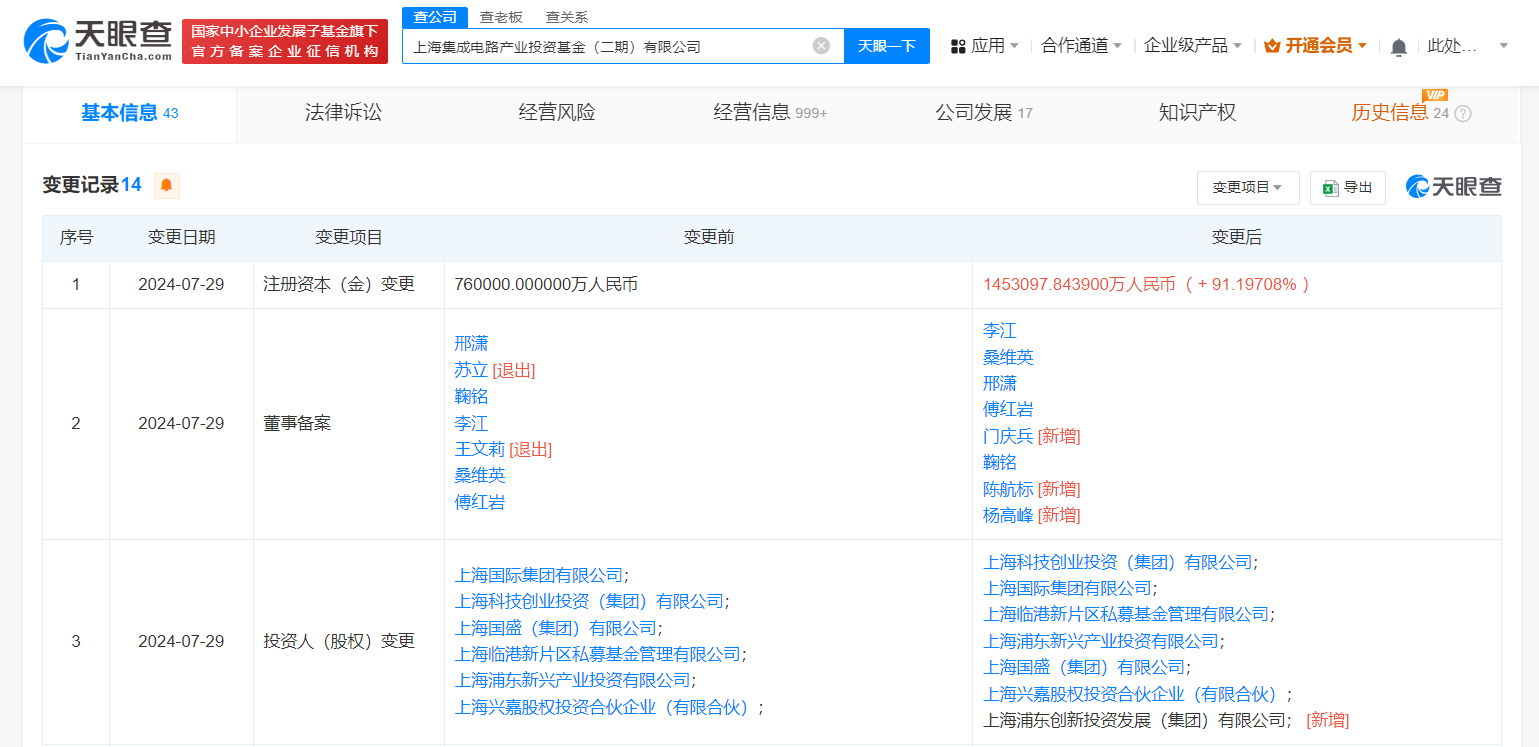Open 上海国际集团有限公司 company link
Screen dimensions: 1539x747
click(x=538, y=575)
